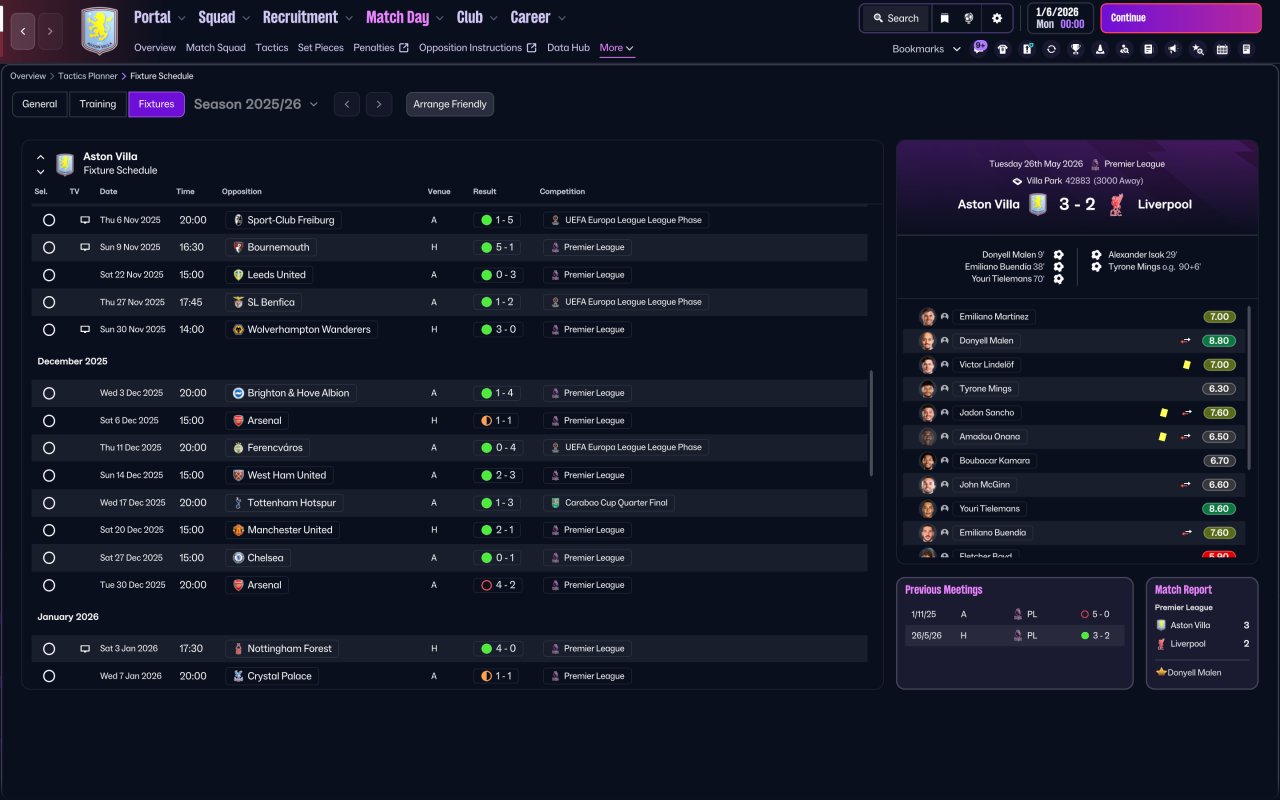Open the Season 2025/26 dropdown
Viewport: 1280px width, 800px height.
point(256,104)
